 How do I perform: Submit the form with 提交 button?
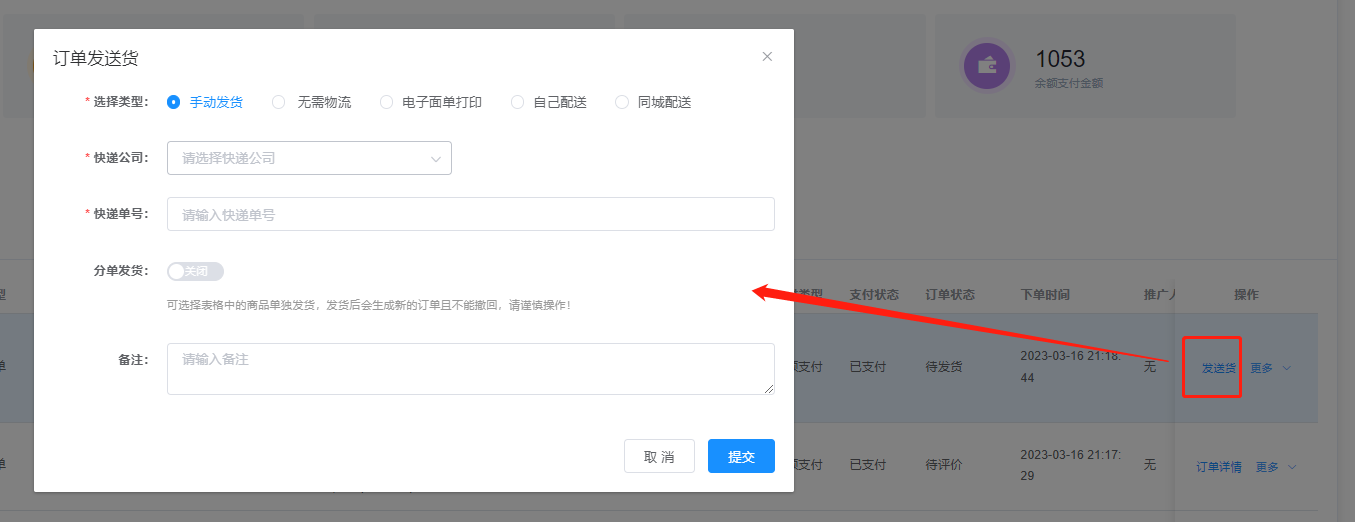pos(741,456)
